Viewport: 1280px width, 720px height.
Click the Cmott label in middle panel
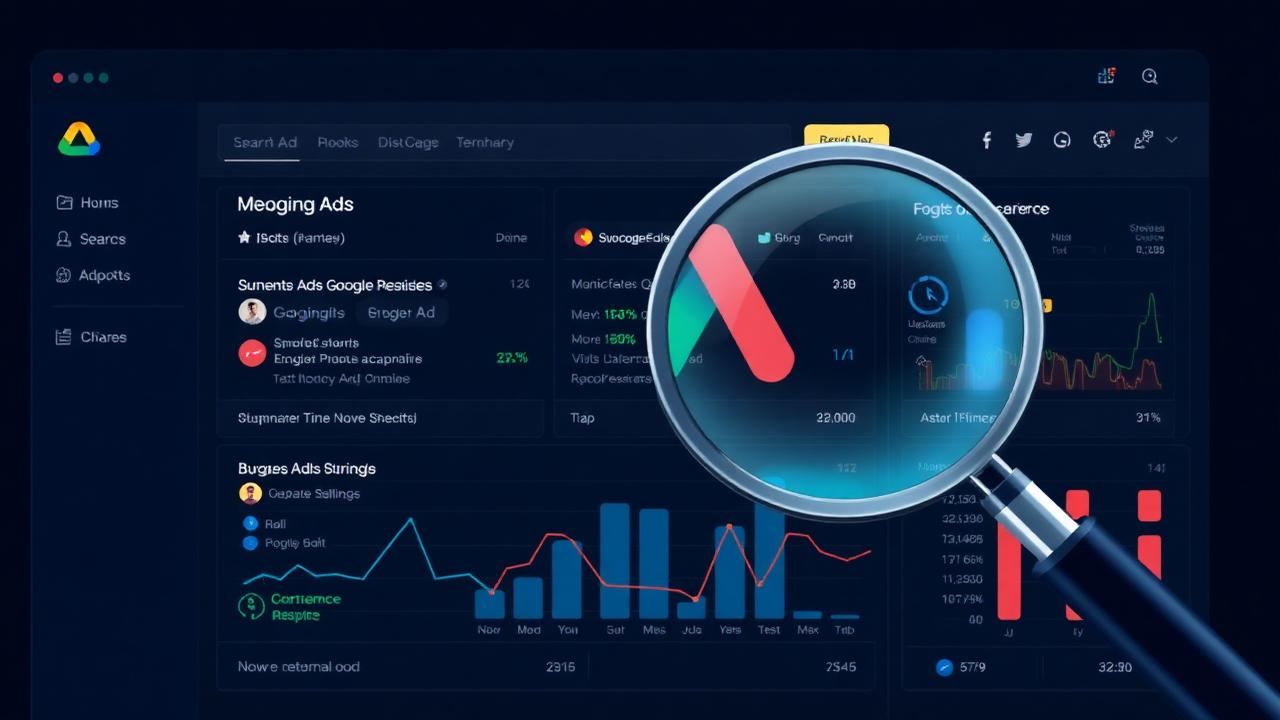click(835, 238)
